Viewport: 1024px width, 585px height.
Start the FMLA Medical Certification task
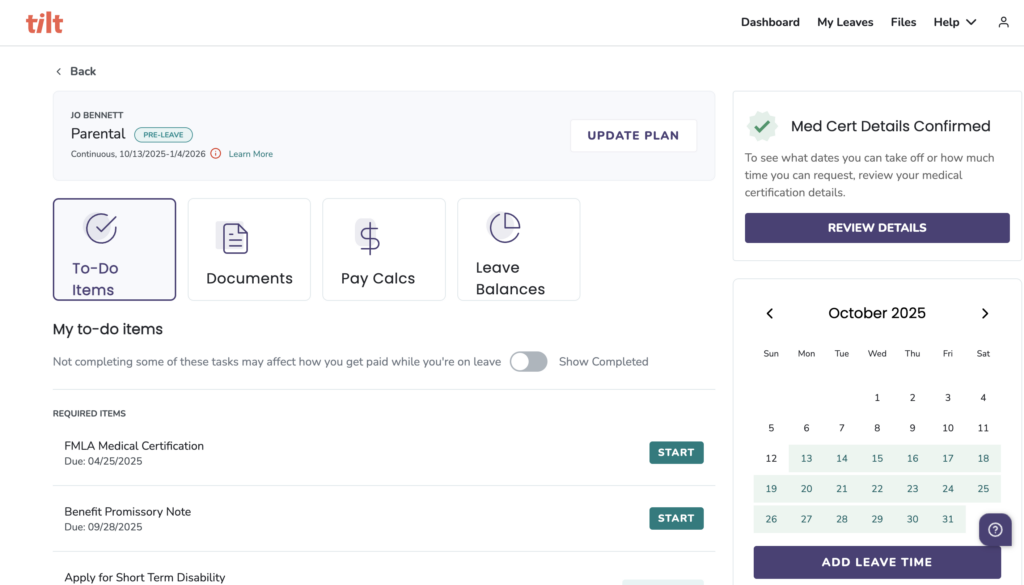click(x=676, y=452)
